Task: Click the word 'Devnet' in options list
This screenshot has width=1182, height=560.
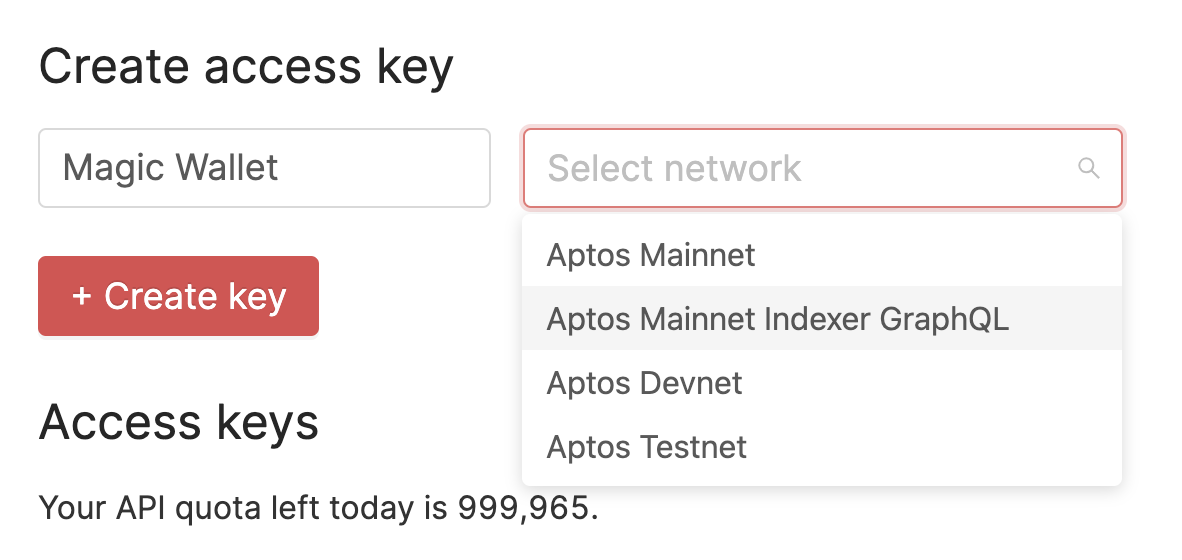Action: click(x=691, y=383)
